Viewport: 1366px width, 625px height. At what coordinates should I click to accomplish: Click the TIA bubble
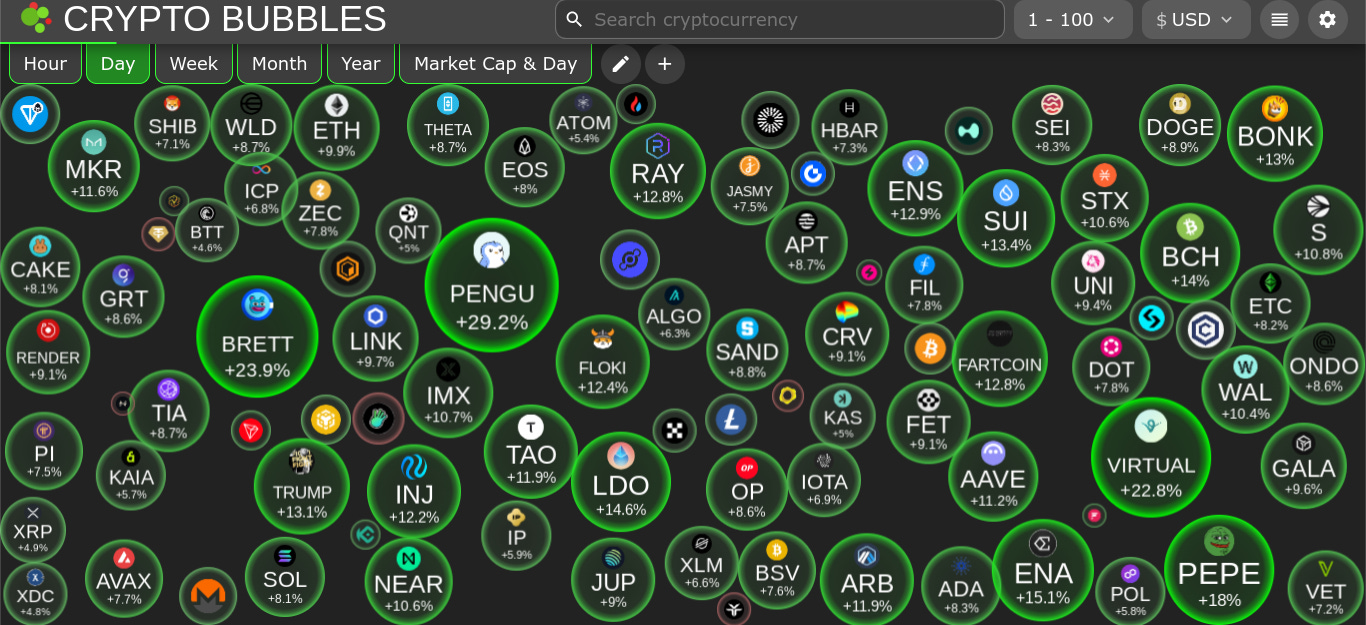point(169,411)
